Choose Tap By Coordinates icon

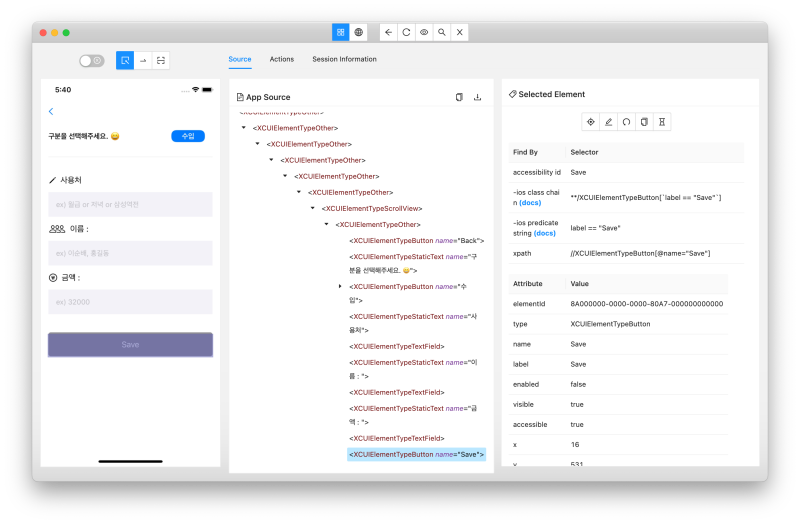[161, 60]
